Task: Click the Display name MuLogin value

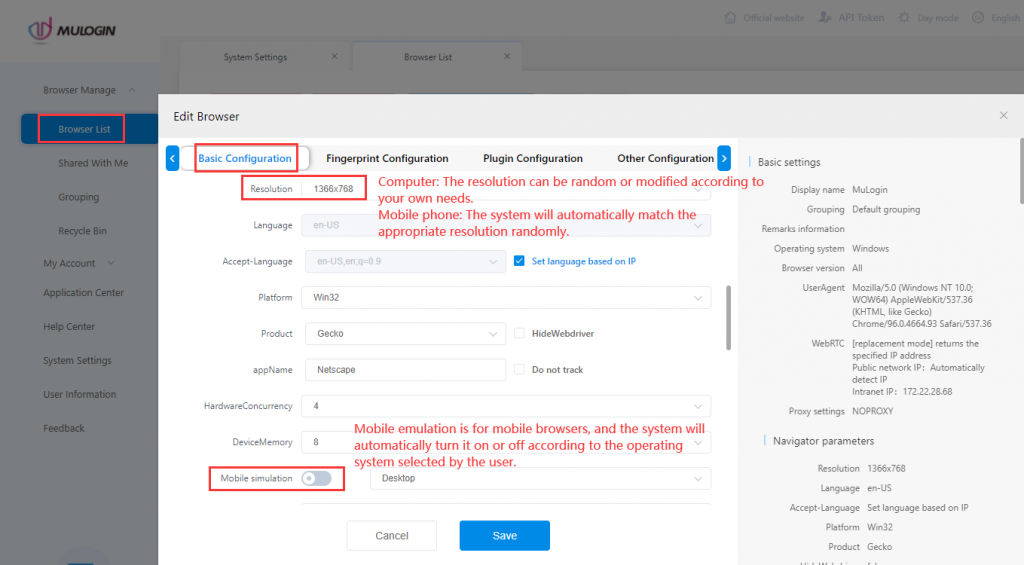Action: [x=870, y=190]
